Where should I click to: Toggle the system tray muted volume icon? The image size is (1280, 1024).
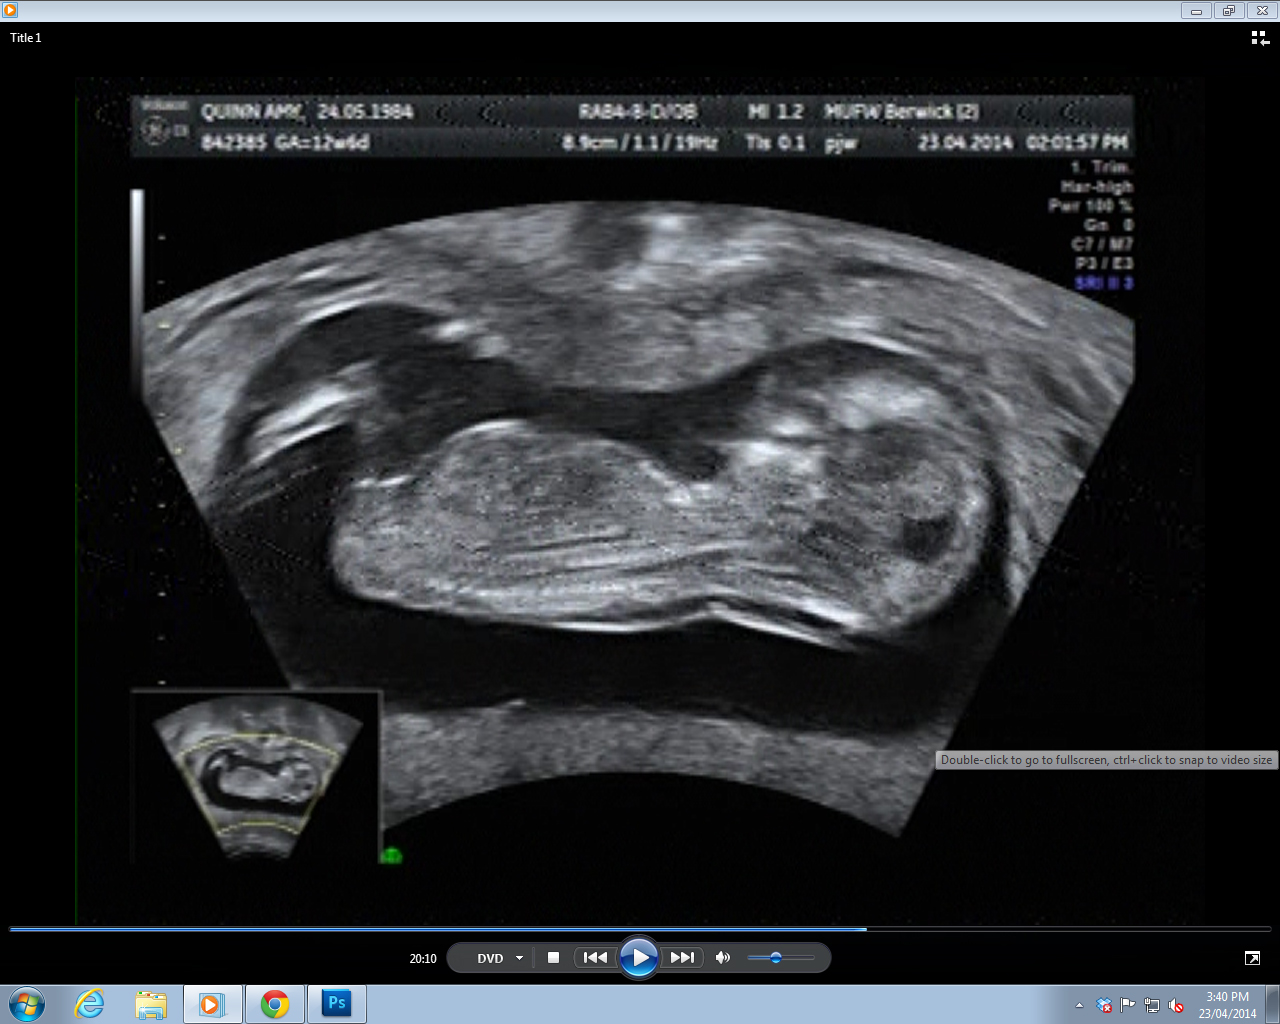pyautogui.click(x=1176, y=1005)
